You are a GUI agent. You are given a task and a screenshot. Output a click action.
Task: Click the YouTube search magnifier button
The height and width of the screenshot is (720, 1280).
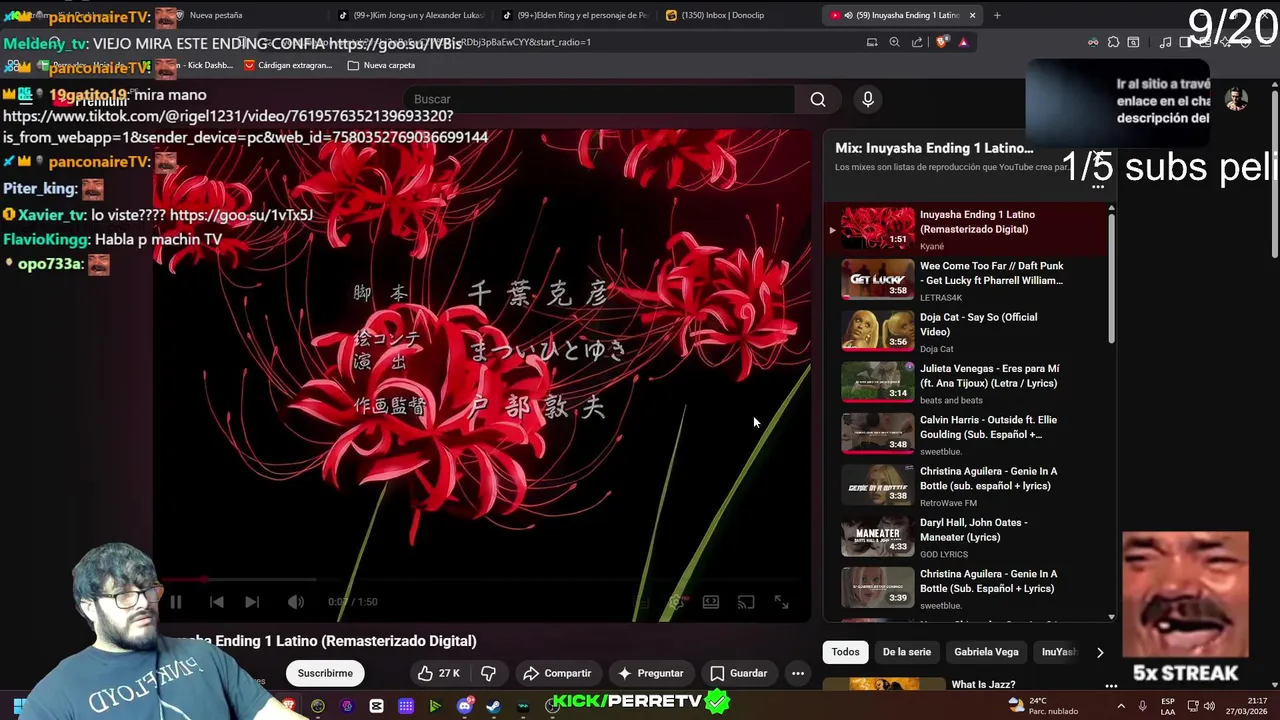(818, 99)
